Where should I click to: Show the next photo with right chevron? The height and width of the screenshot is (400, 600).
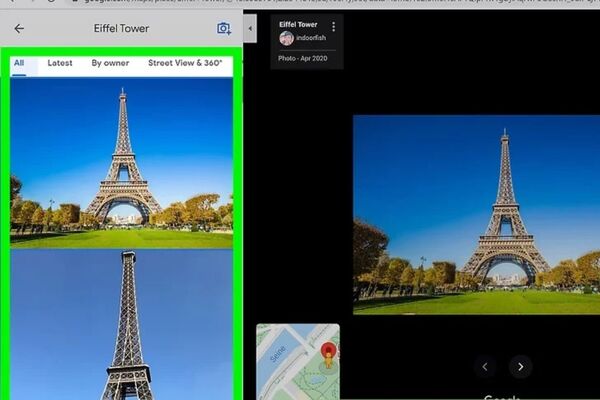click(520, 366)
